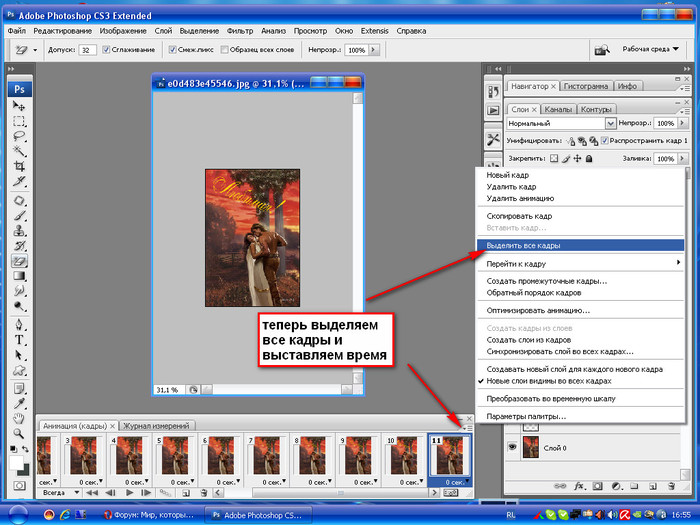Click the Quick Mask mode icon
Image resolution: width=700 pixels, height=525 pixels.
coord(19,485)
